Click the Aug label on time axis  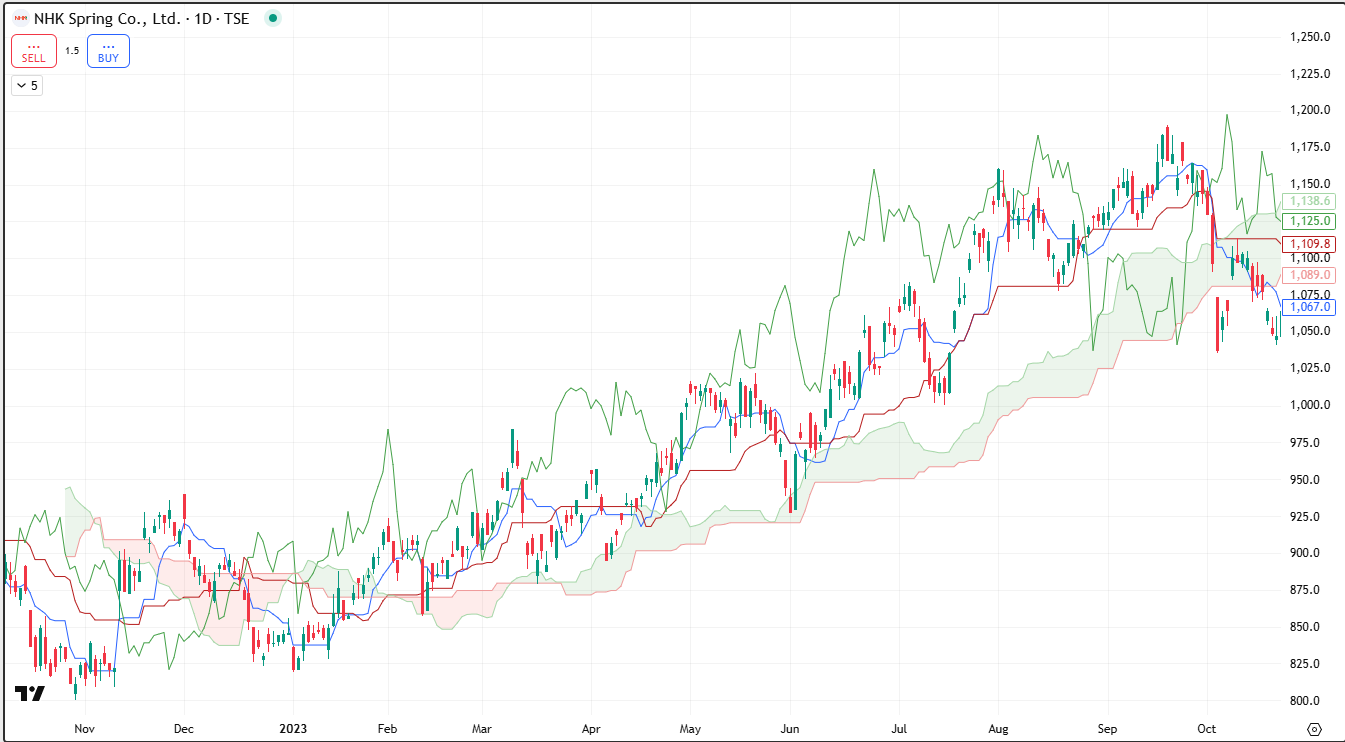pyautogui.click(x=997, y=729)
